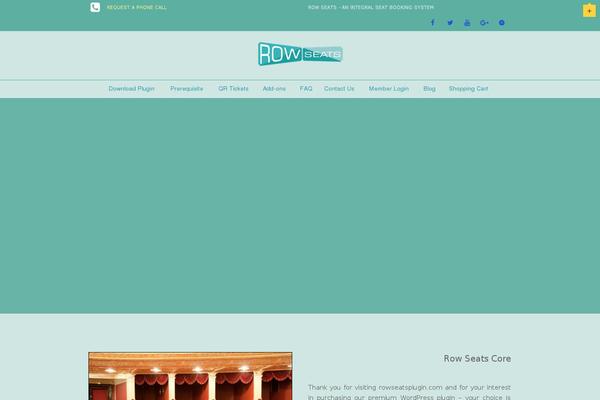Open the Request a Phone Call link

click(x=137, y=7)
